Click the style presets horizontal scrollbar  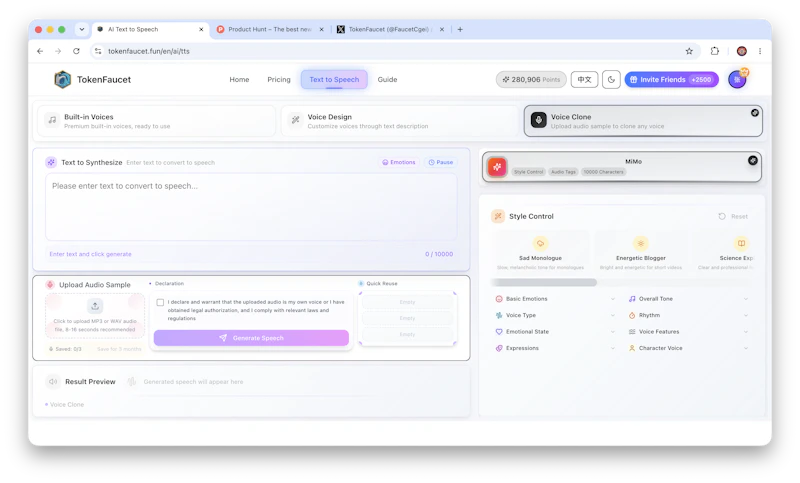coord(544,282)
